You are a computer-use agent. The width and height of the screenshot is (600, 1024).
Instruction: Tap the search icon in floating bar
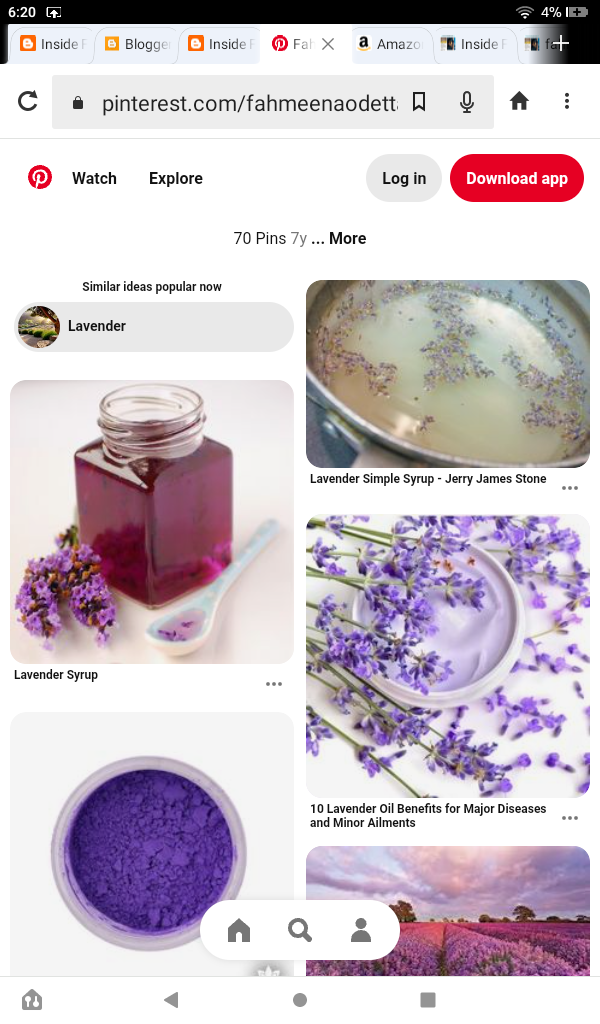300,930
